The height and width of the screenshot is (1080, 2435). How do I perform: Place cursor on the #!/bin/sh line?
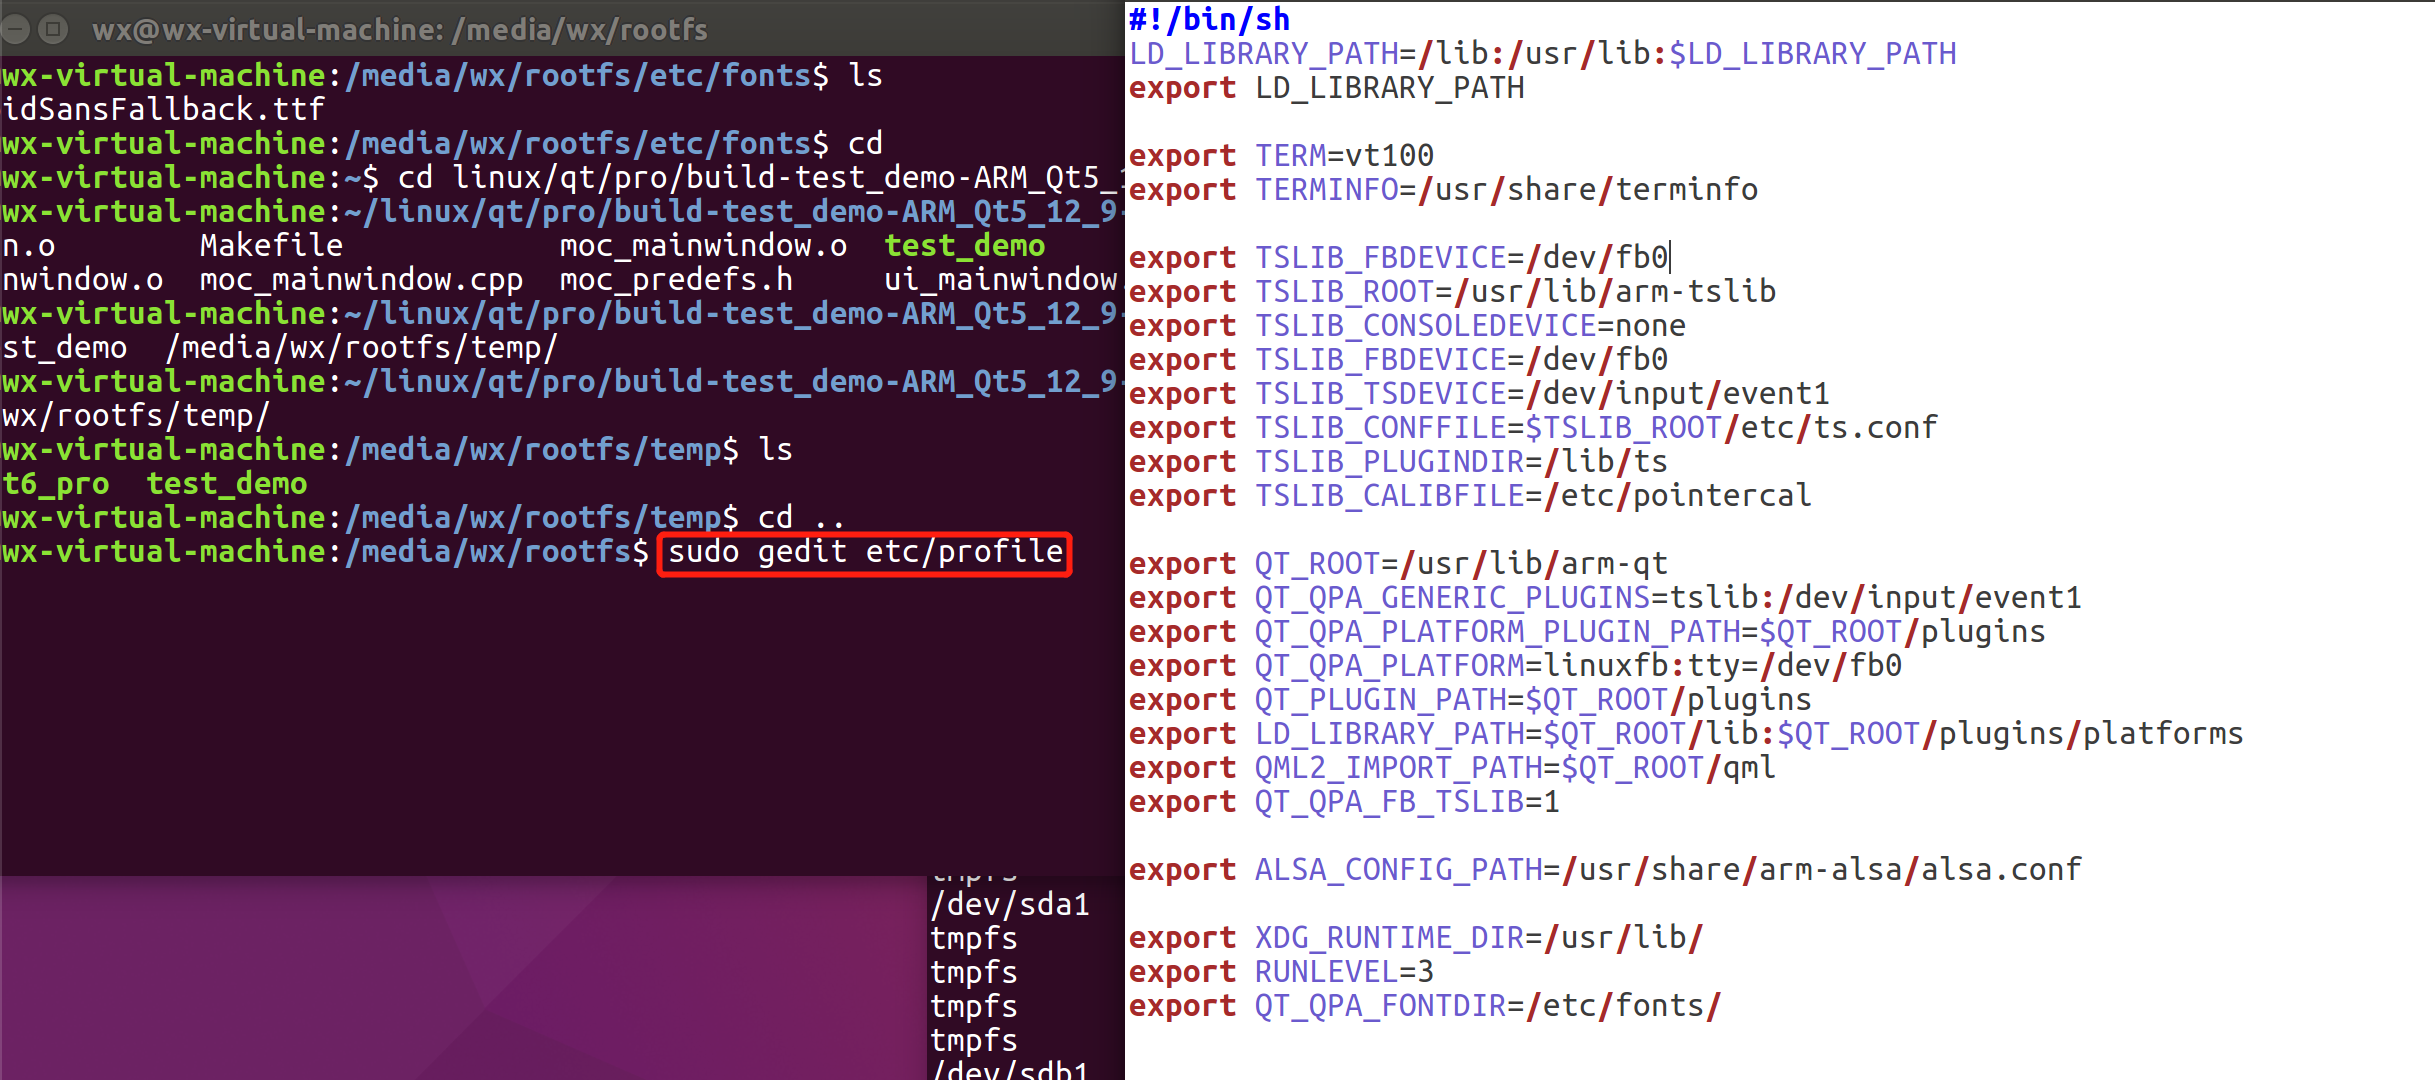[1209, 19]
